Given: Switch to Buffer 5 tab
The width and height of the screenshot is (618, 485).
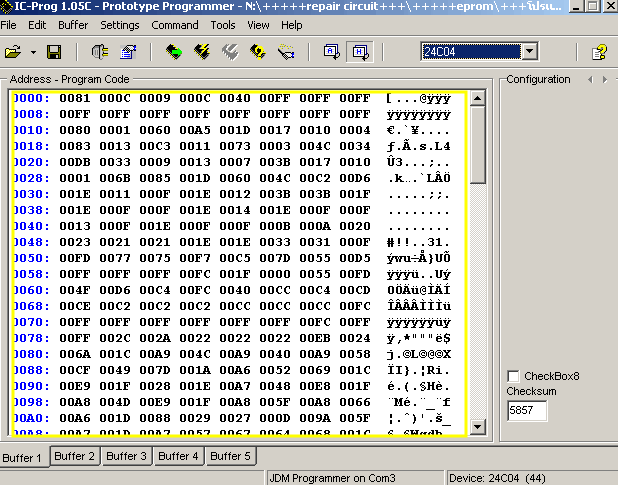Looking at the screenshot, I should click(x=231, y=456).
